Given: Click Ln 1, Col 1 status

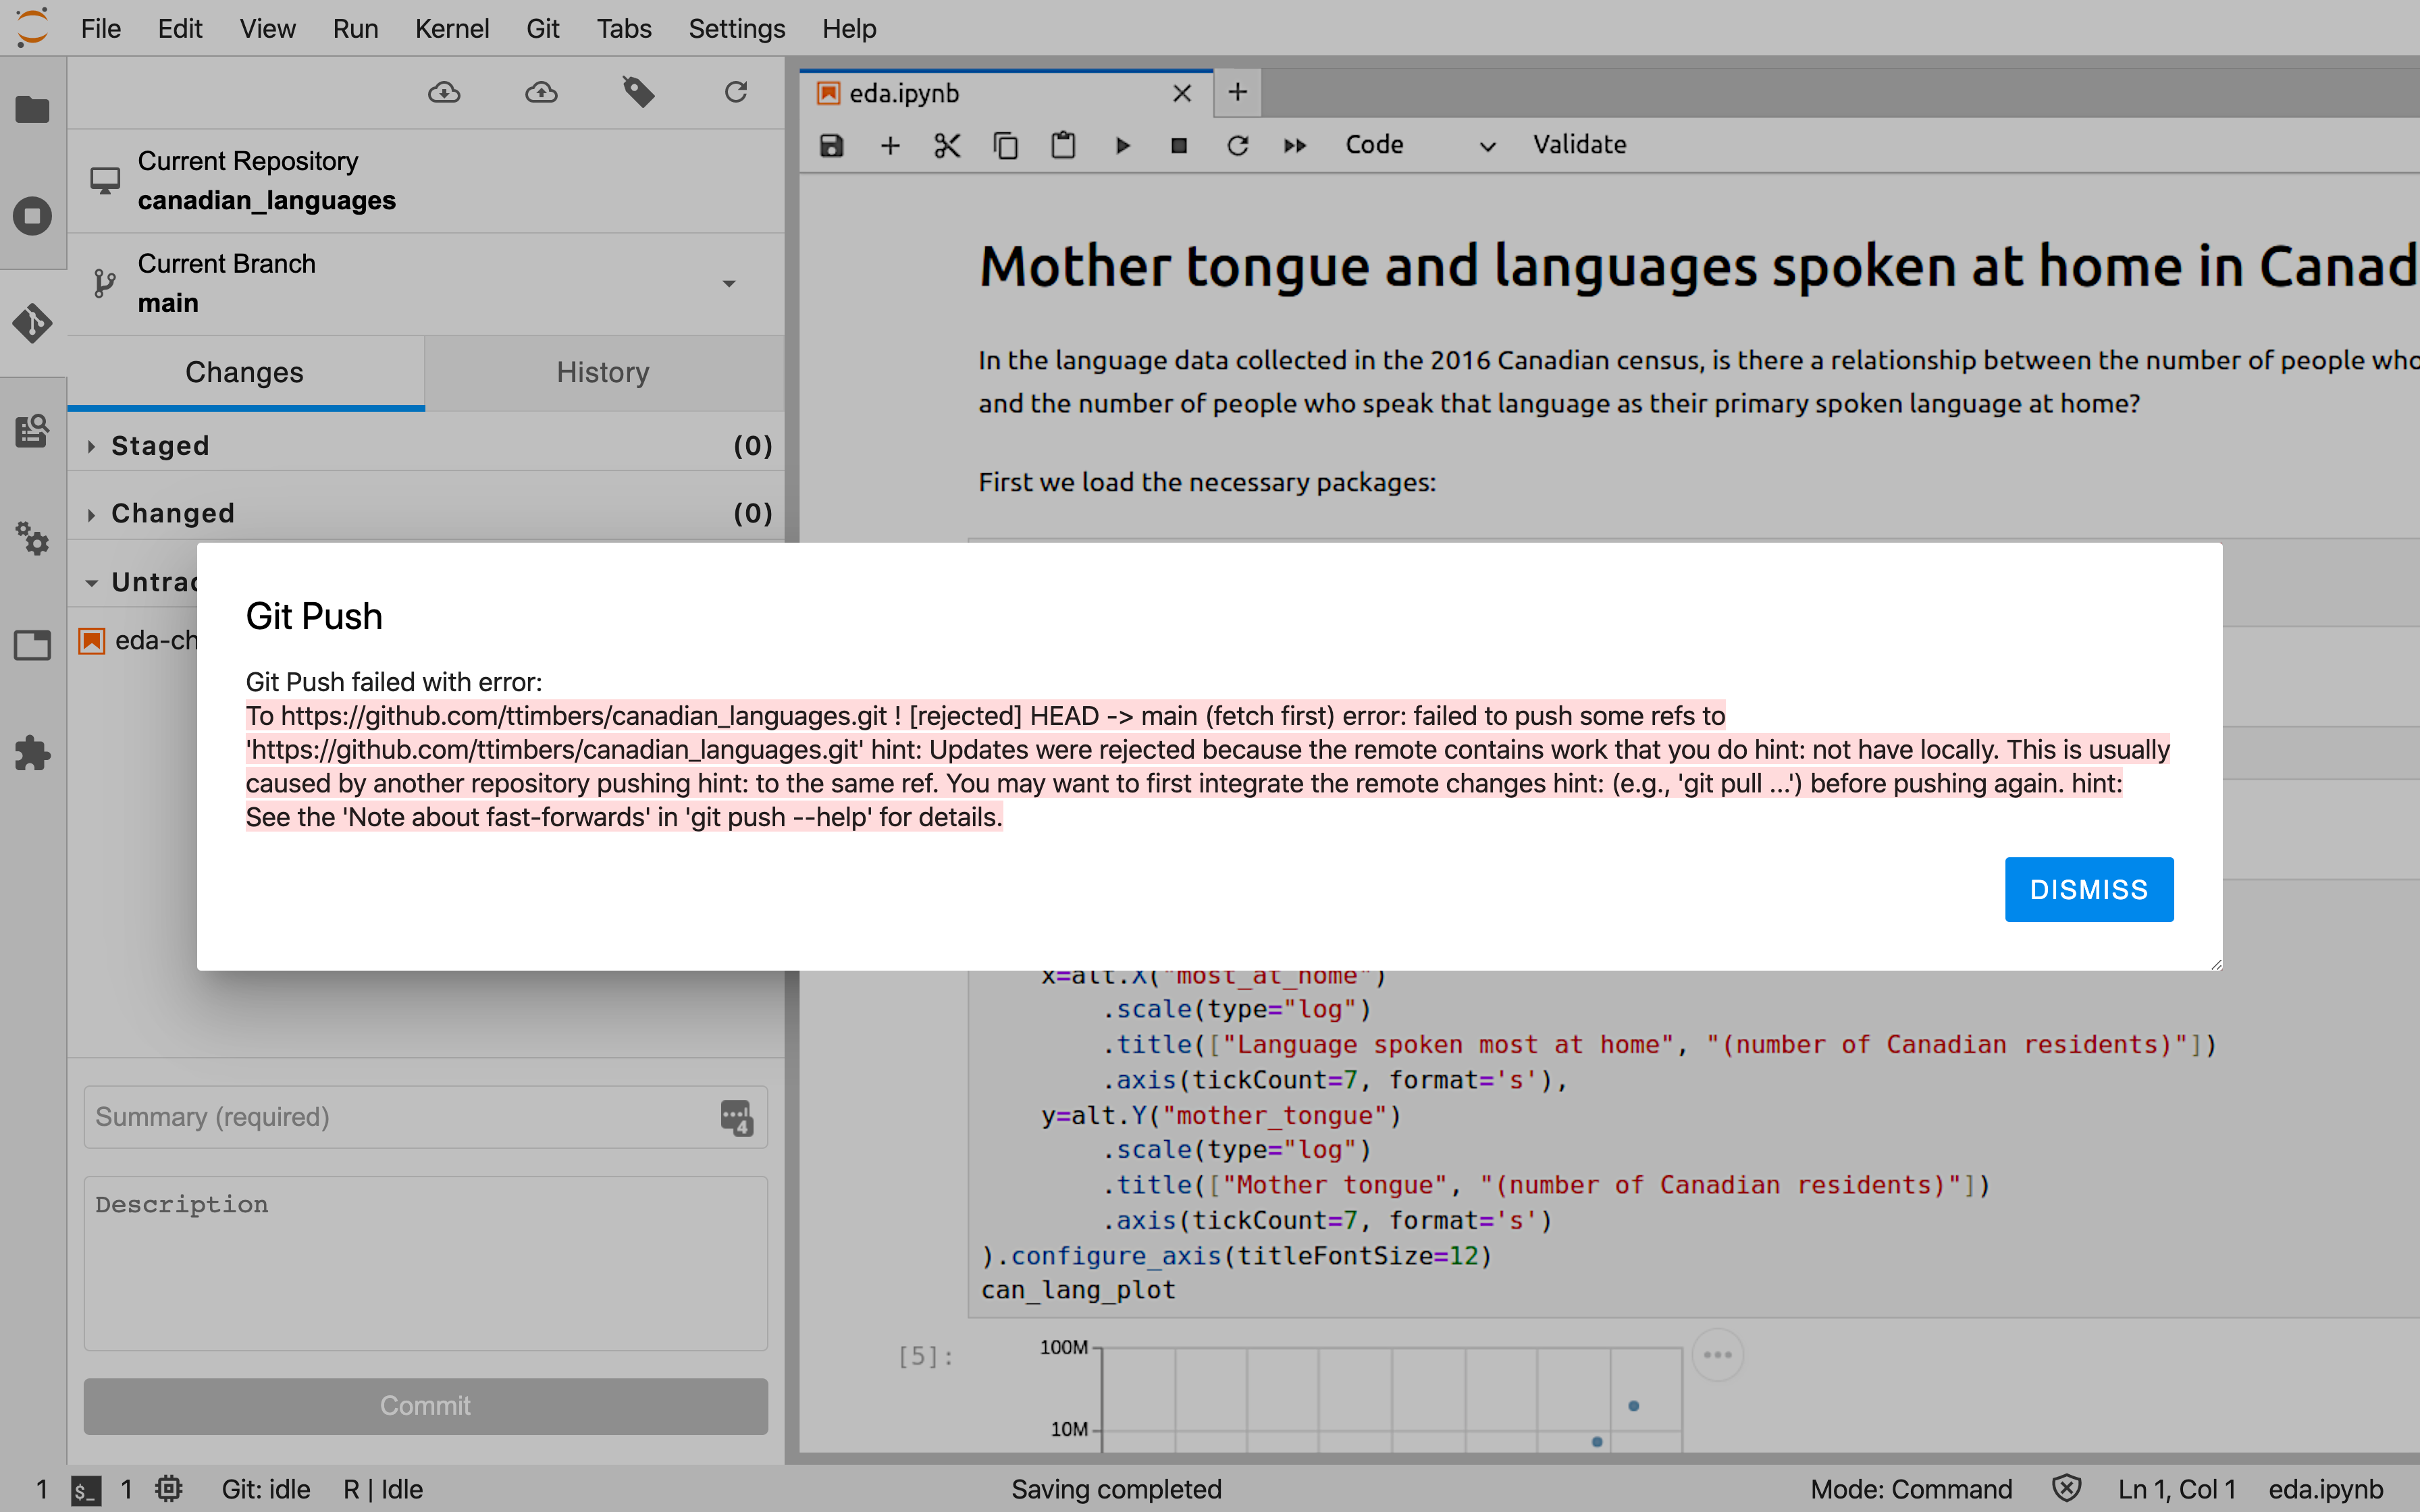Looking at the screenshot, I should [2176, 1489].
